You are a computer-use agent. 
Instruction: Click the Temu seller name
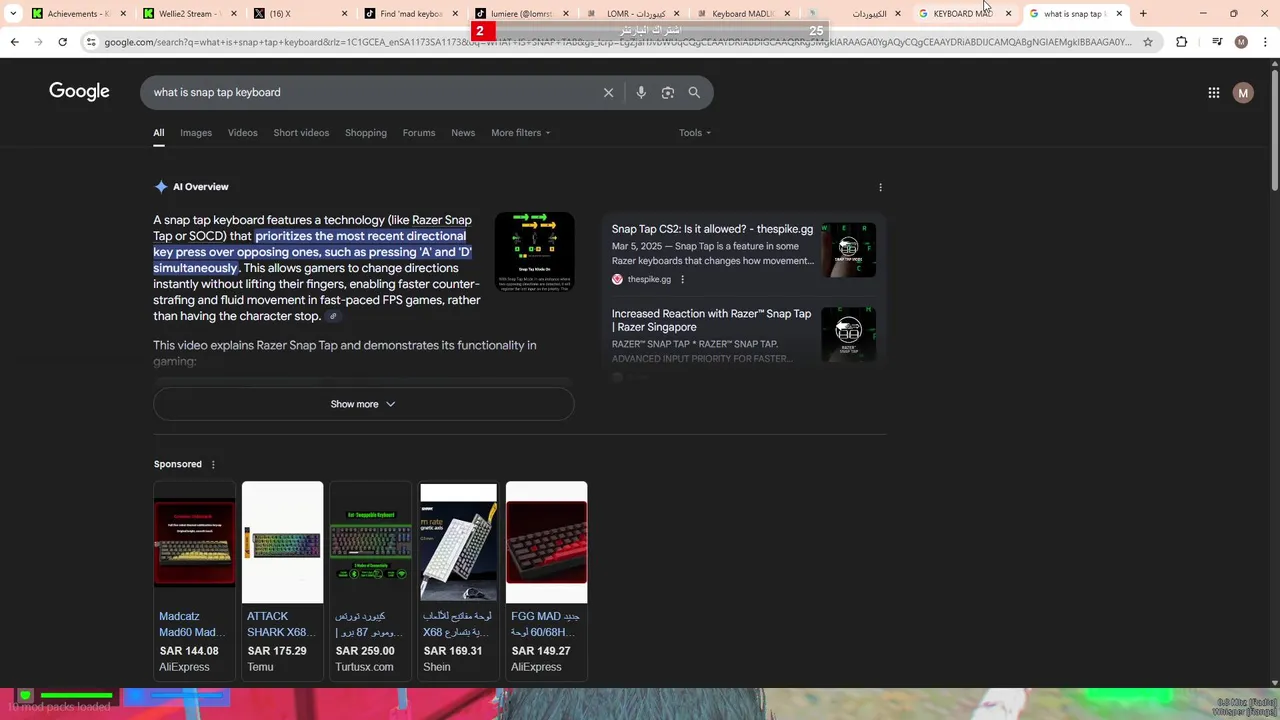point(260,667)
